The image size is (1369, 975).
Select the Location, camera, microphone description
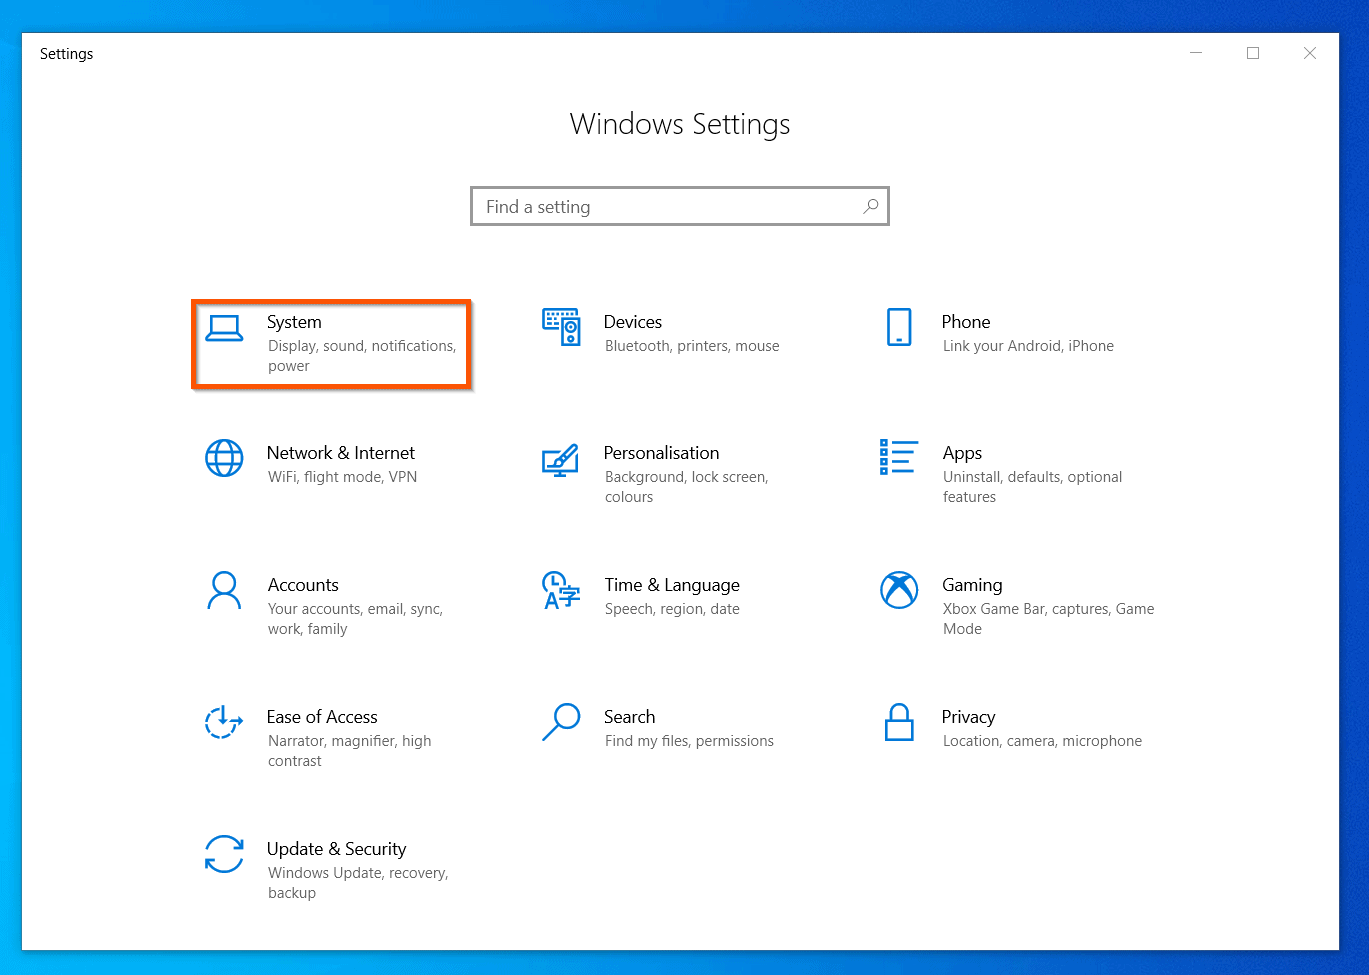pyautogui.click(x=1041, y=741)
